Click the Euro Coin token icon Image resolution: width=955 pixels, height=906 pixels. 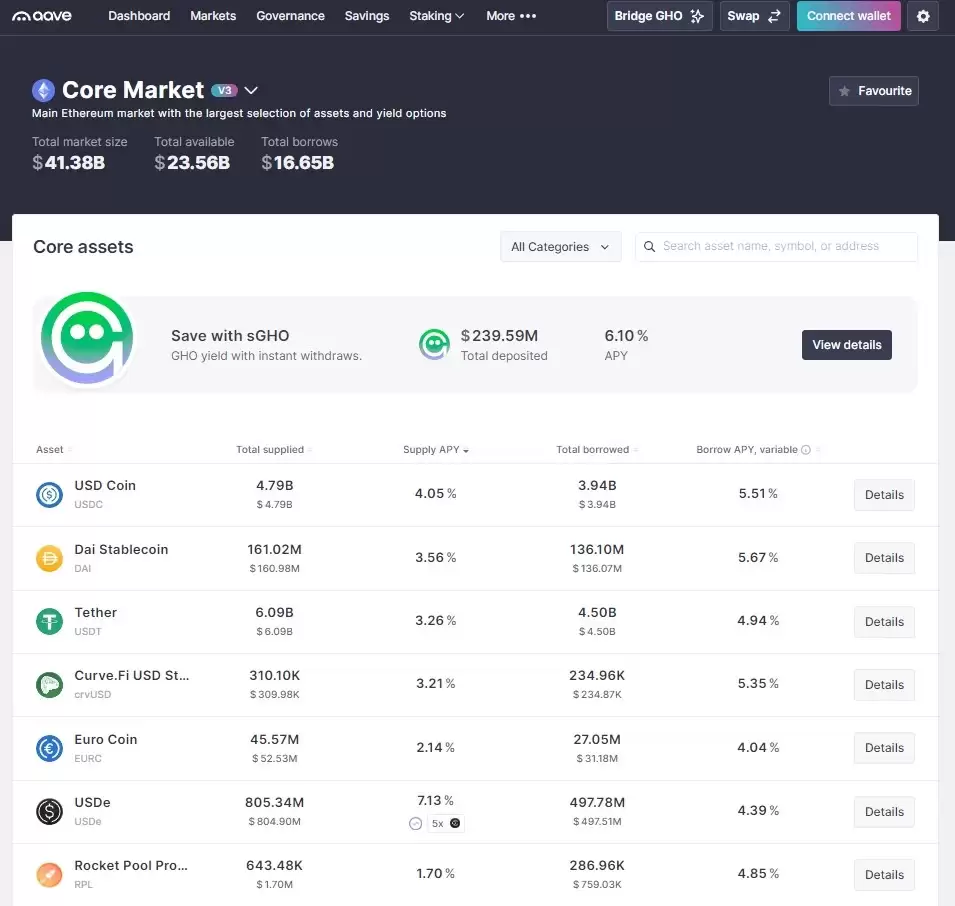tap(49, 748)
